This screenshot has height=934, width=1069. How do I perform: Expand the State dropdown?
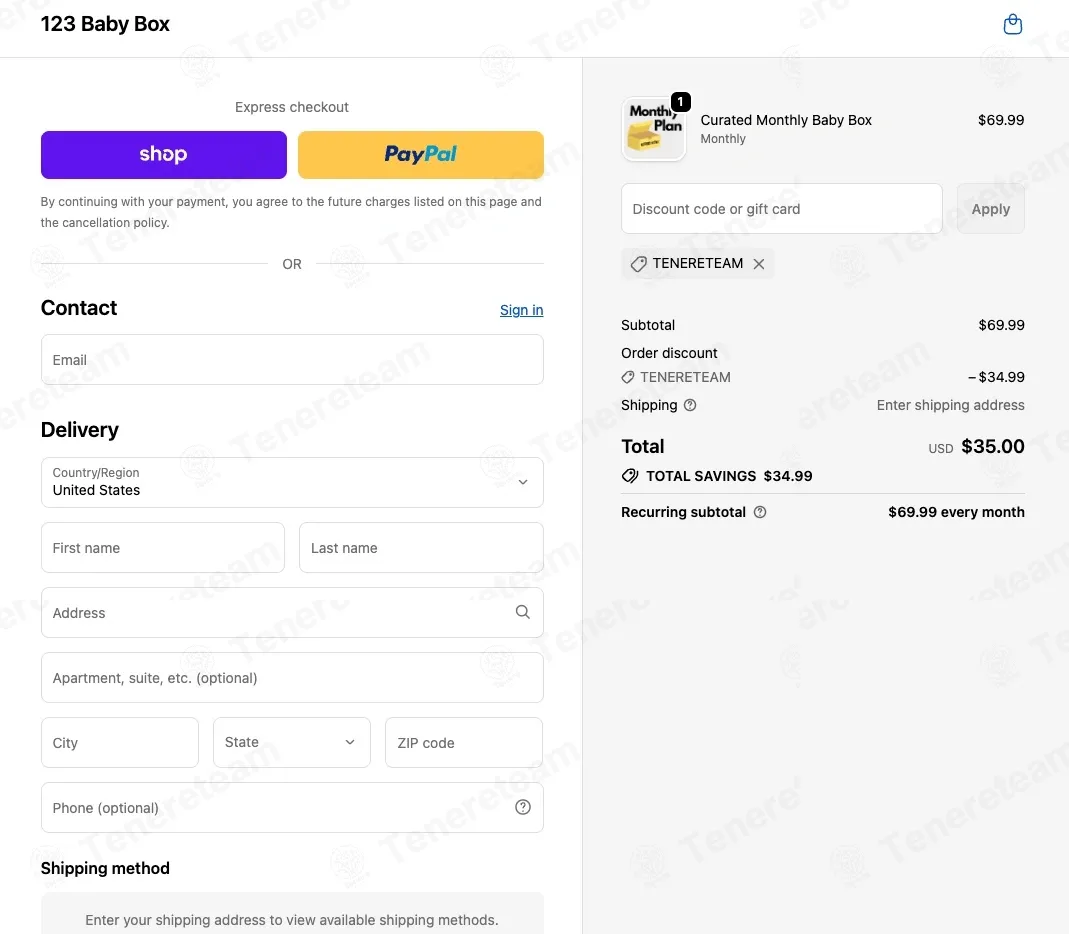[292, 742]
